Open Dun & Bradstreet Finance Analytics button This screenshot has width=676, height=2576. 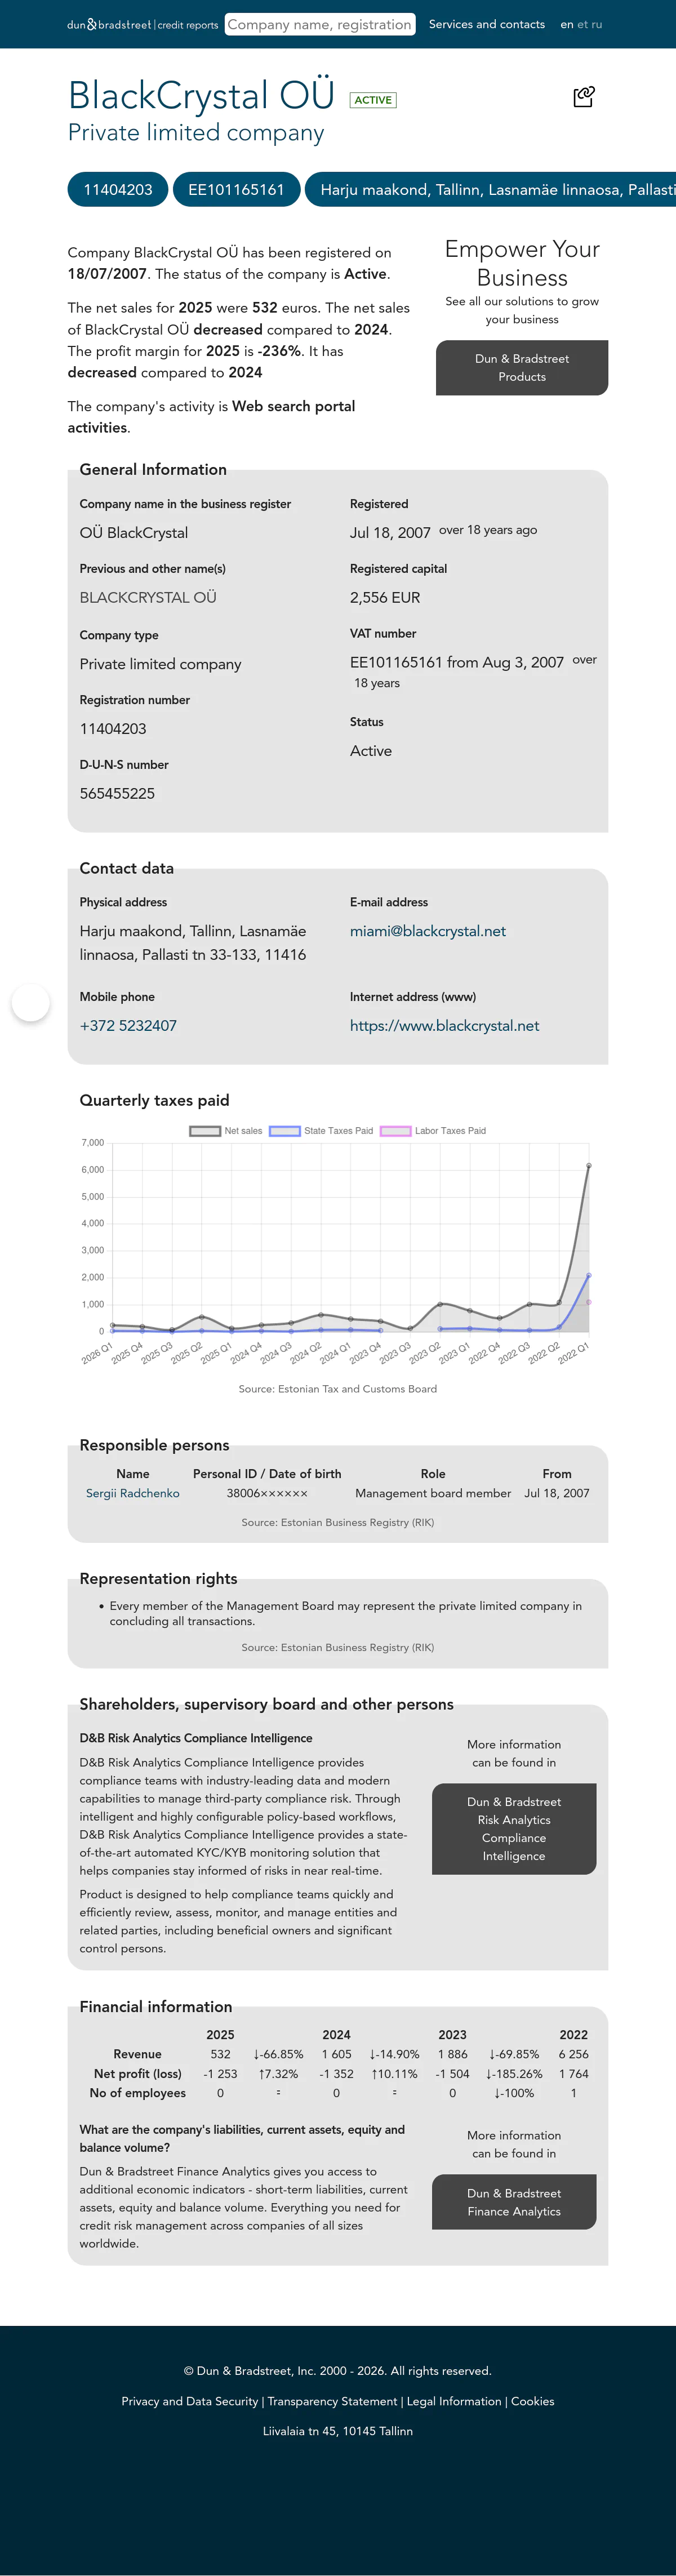click(x=514, y=2202)
